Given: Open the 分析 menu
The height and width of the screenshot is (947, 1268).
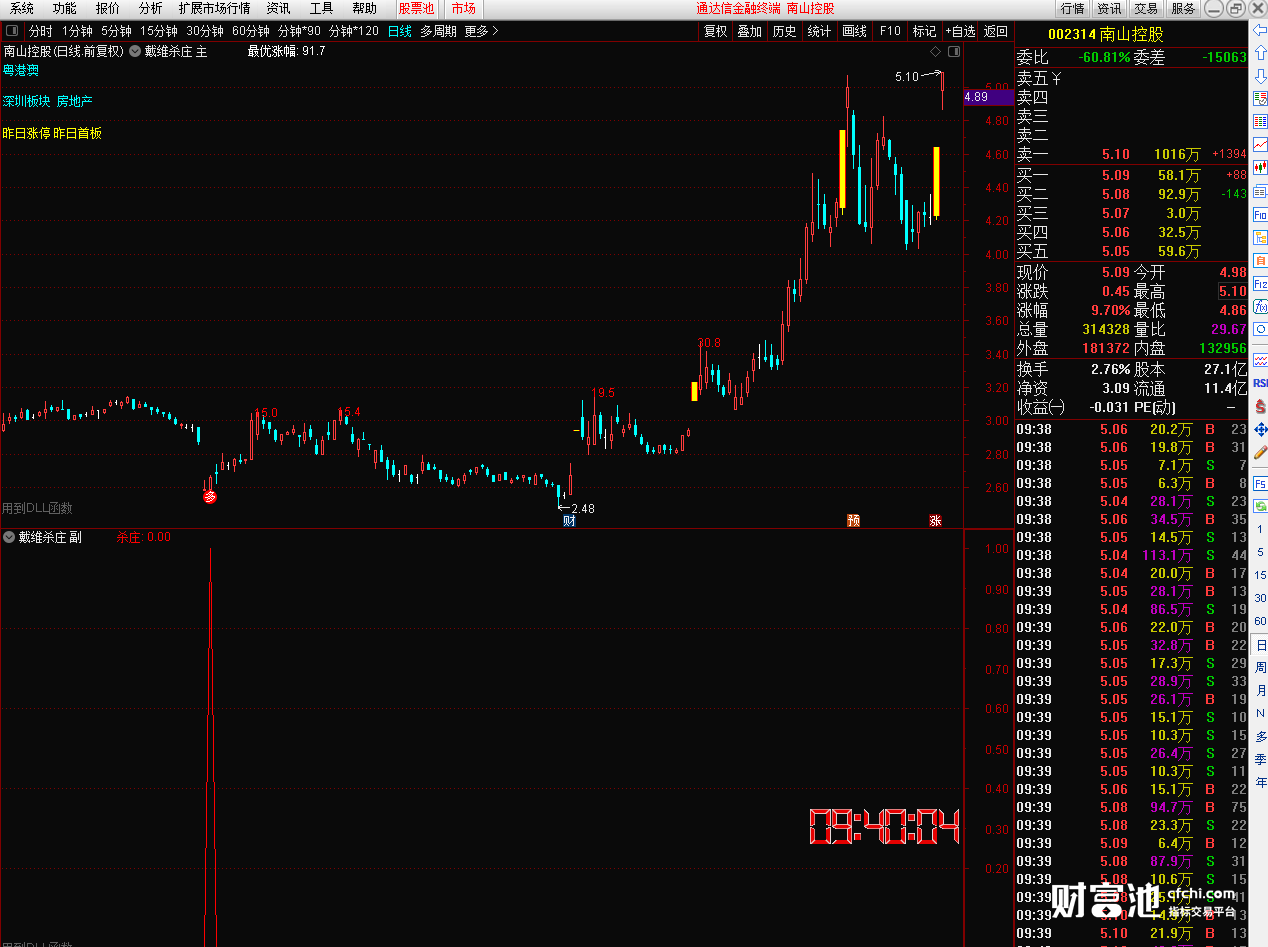Looking at the screenshot, I should 150,8.
